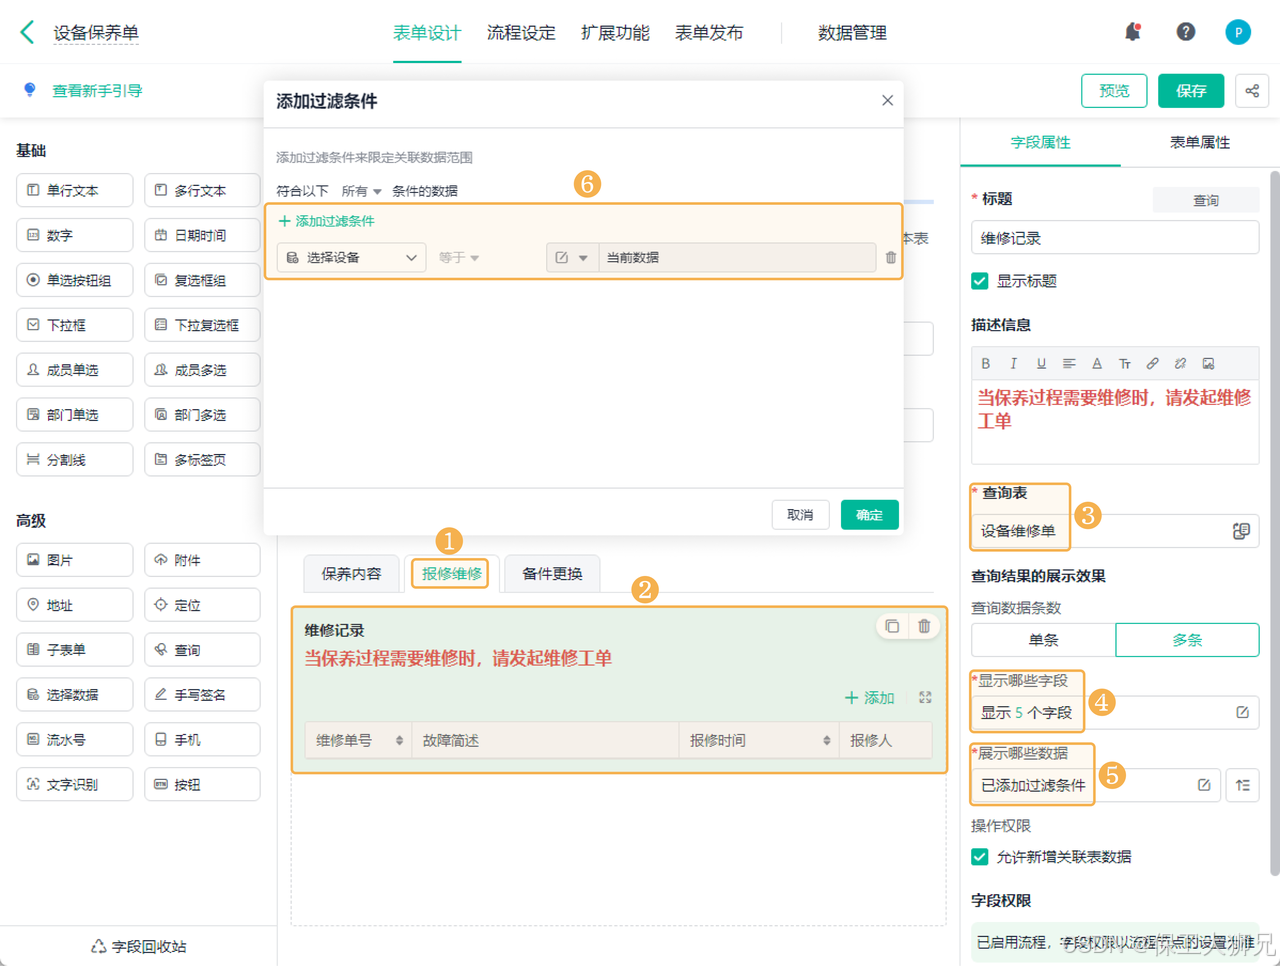Click the 标题 input field 维修记录
Image resolution: width=1280 pixels, height=966 pixels.
coord(1115,238)
